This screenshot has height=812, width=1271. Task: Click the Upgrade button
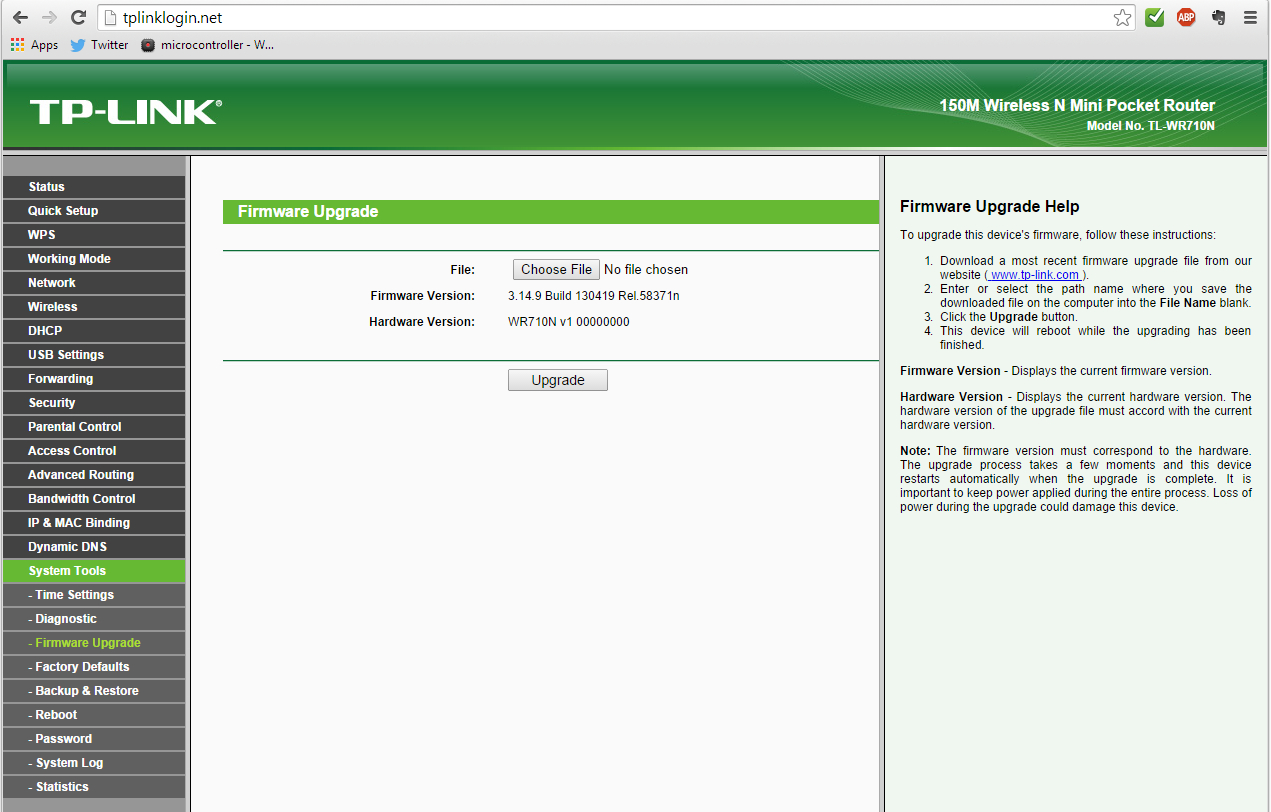coord(557,380)
